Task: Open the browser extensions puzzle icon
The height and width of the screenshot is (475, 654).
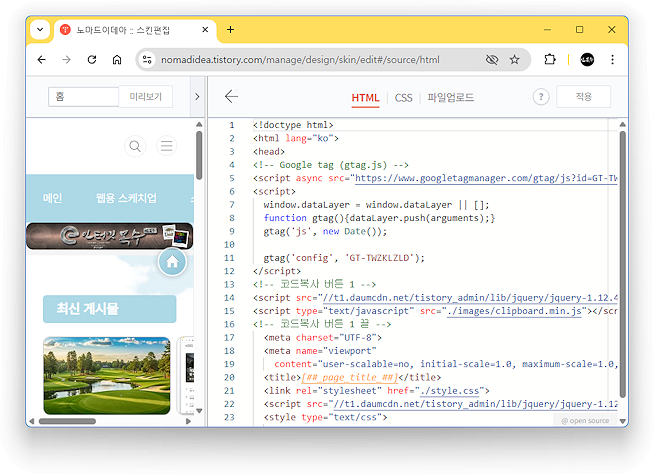Action: tap(550, 60)
